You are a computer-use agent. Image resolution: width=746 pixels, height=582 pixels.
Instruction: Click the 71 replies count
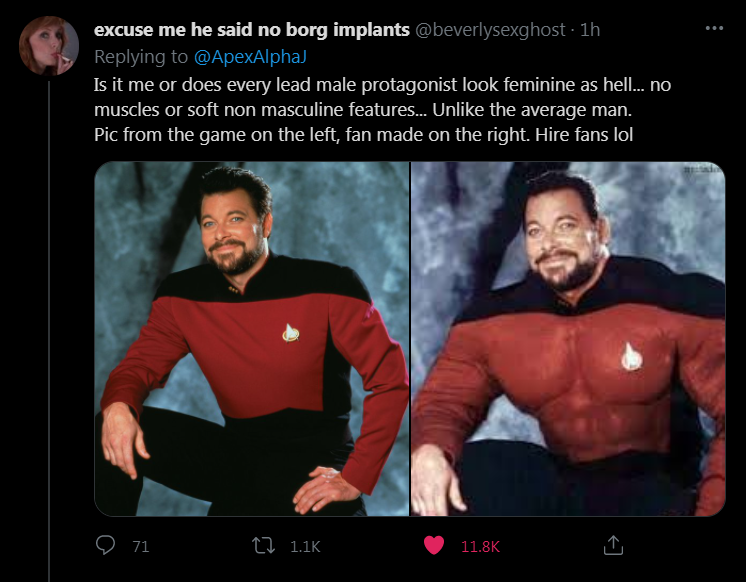(140, 547)
